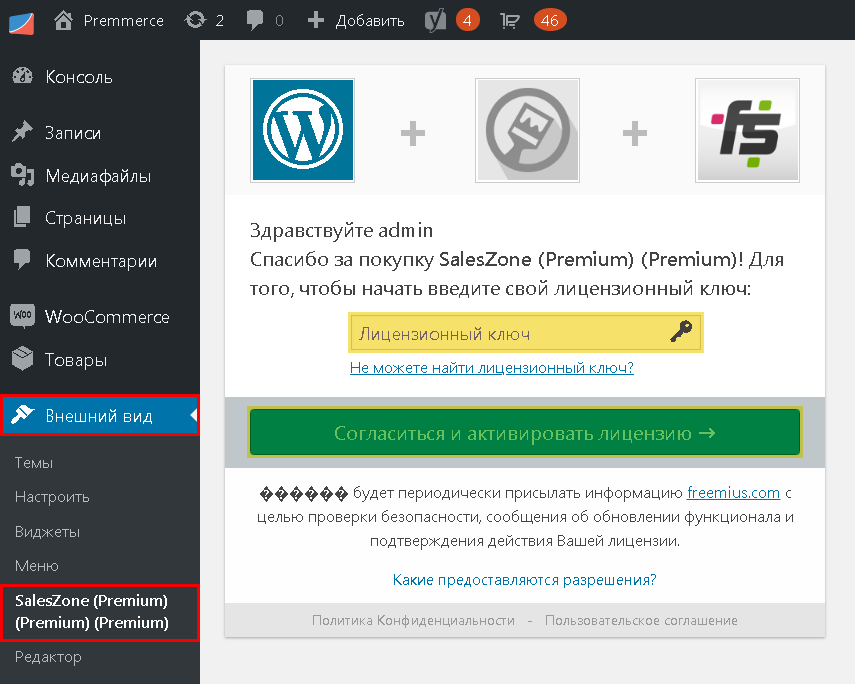
Task: Open the Редактор submenu item
Action: point(48,657)
